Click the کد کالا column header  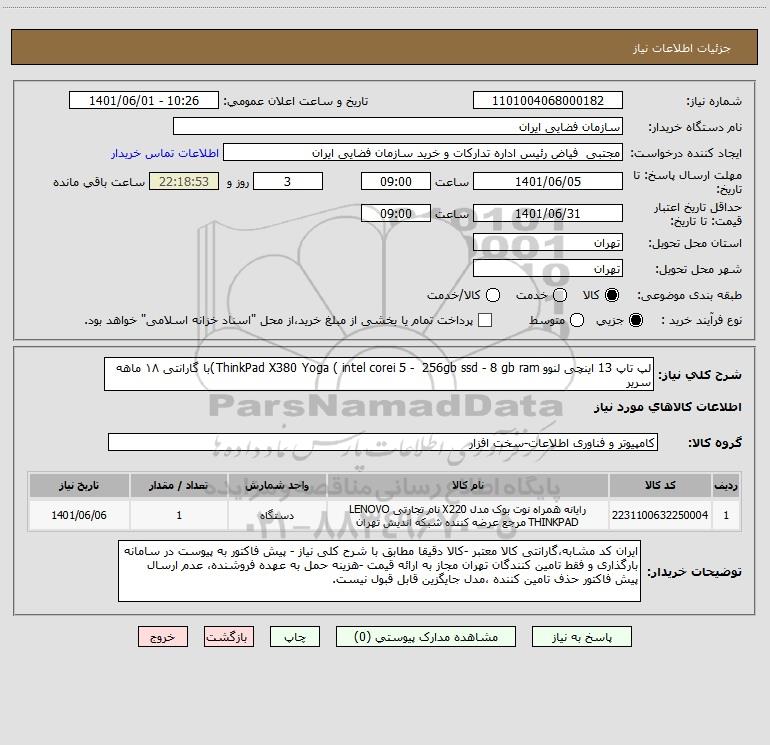point(660,485)
